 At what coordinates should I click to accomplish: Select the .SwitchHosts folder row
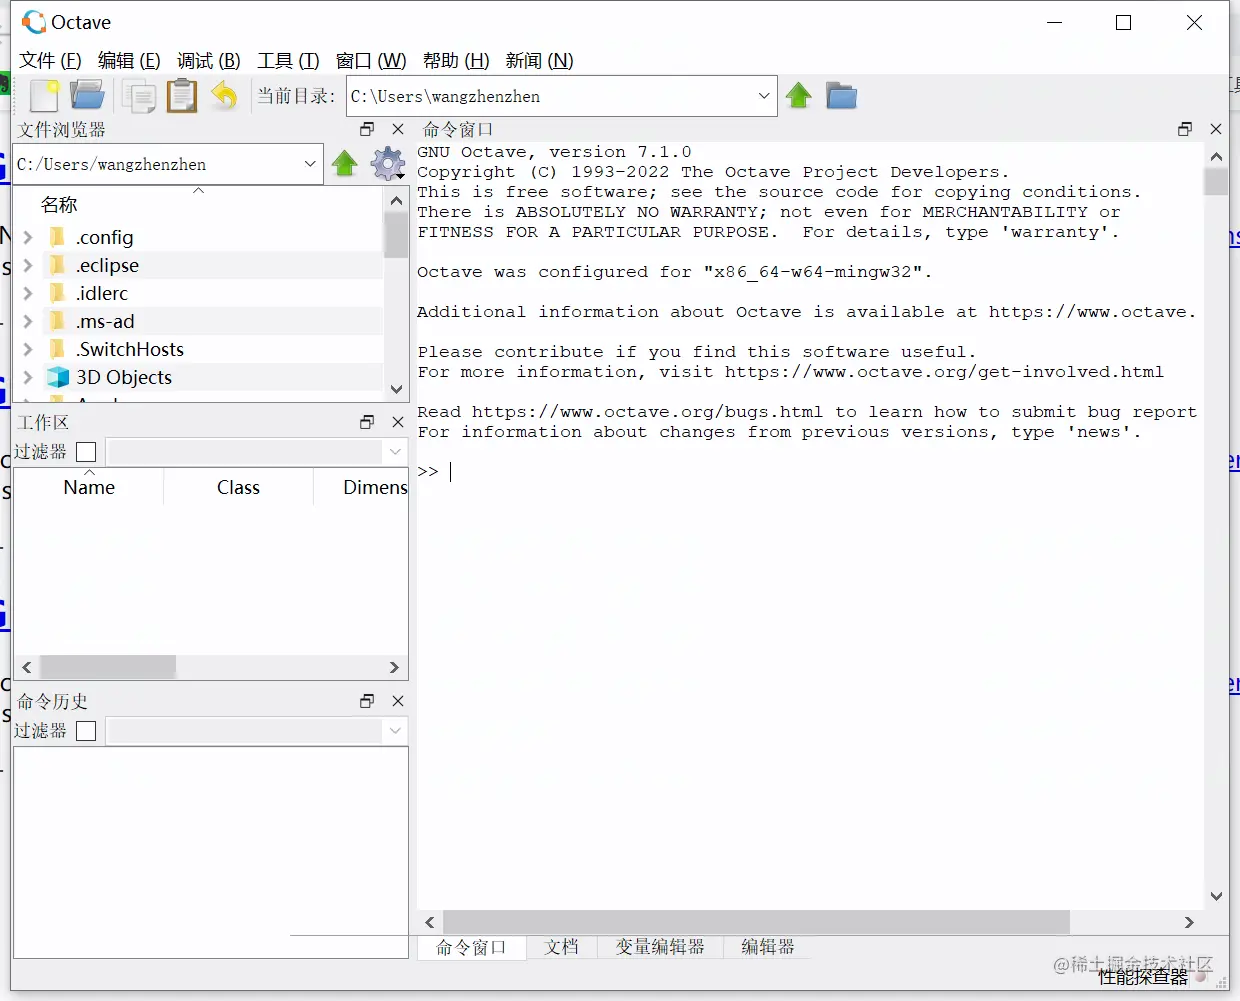pyautogui.click(x=198, y=349)
